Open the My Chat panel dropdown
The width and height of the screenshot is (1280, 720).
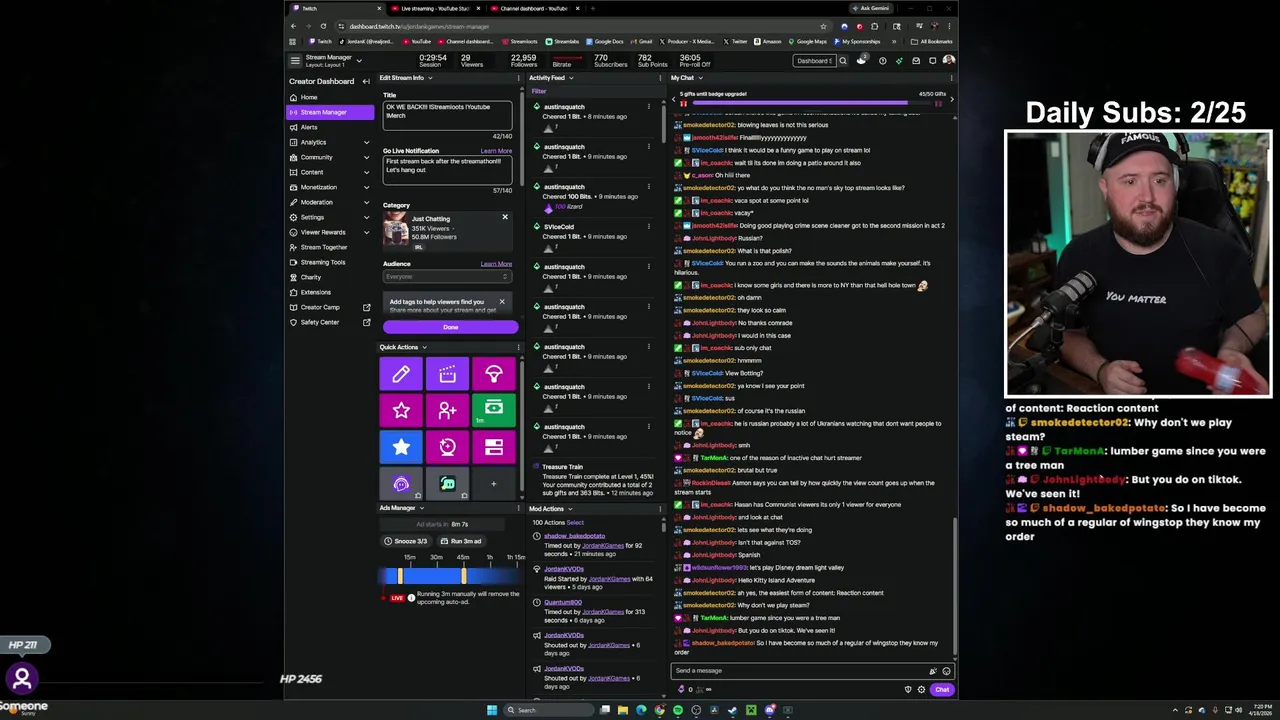(x=700, y=78)
